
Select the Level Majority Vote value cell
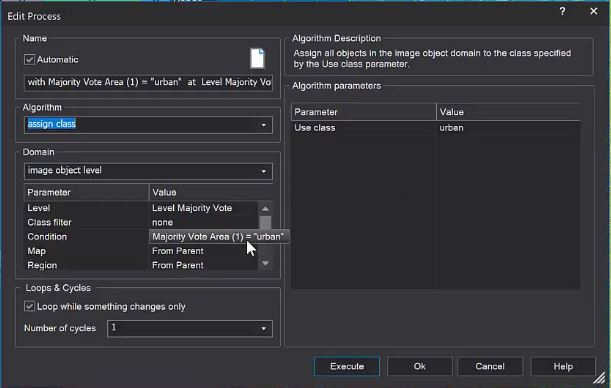coord(203,208)
